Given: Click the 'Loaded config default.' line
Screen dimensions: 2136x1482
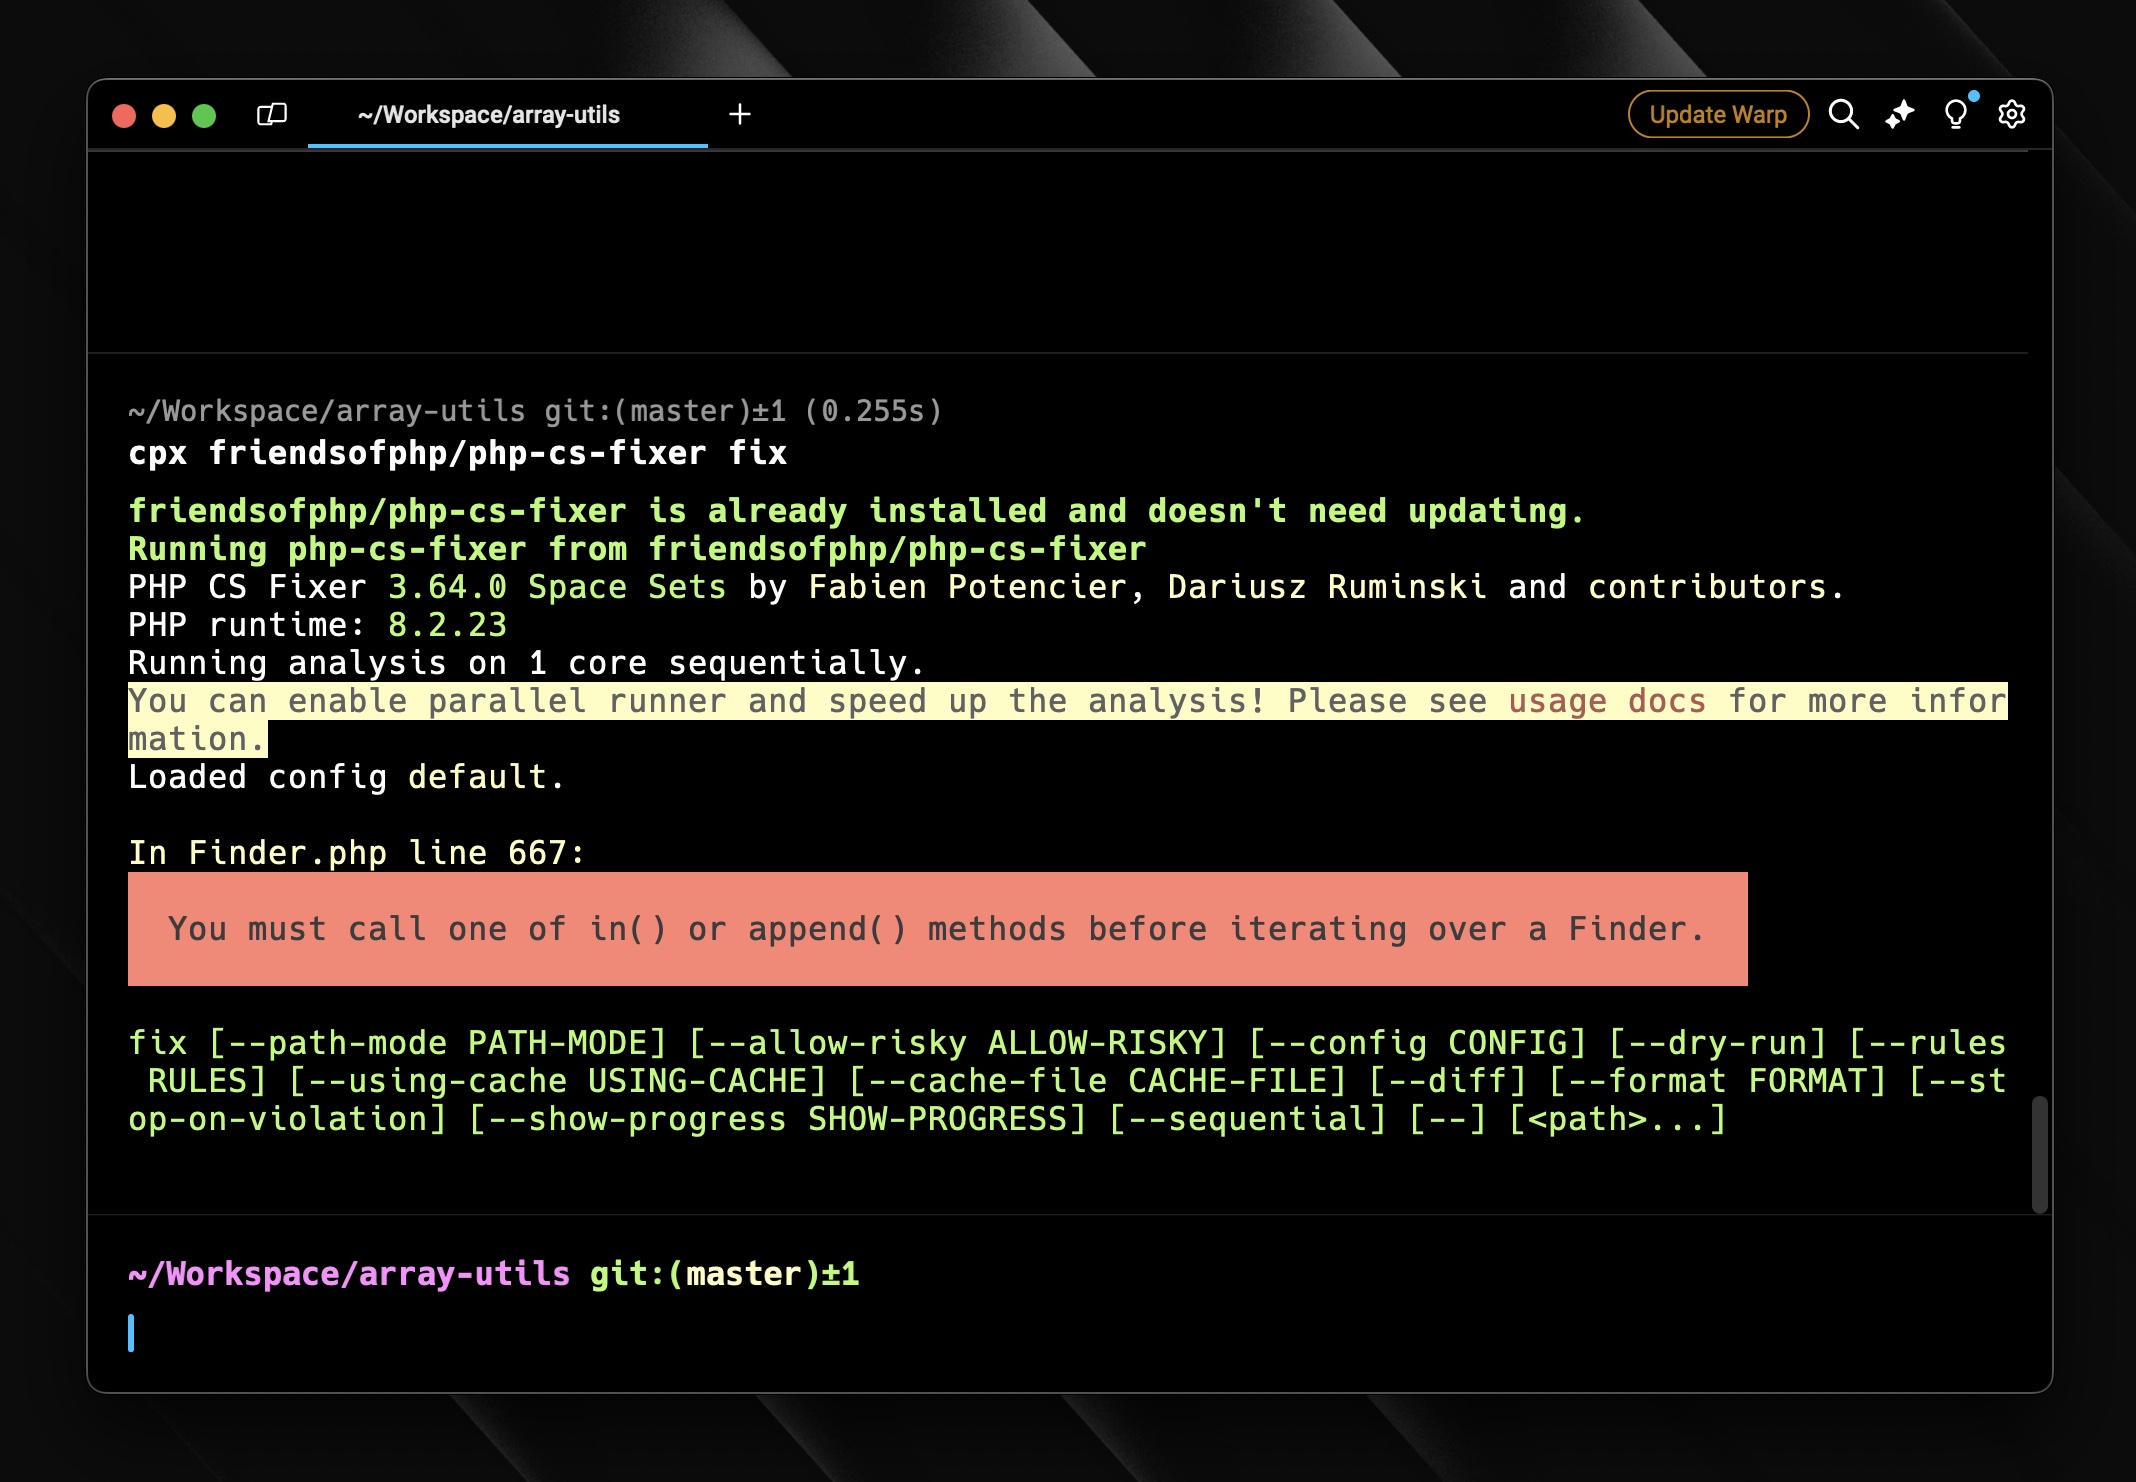Looking at the screenshot, I should (346, 777).
